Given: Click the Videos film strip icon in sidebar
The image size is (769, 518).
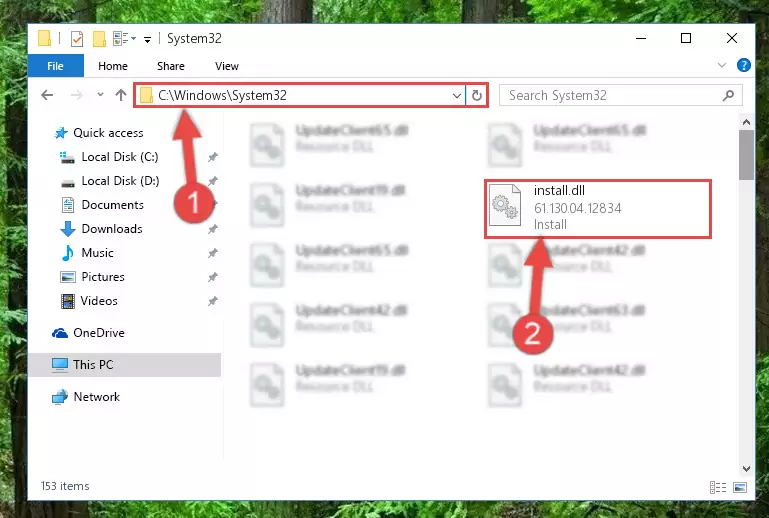Looking at the screenshot, I should point(68,301).
